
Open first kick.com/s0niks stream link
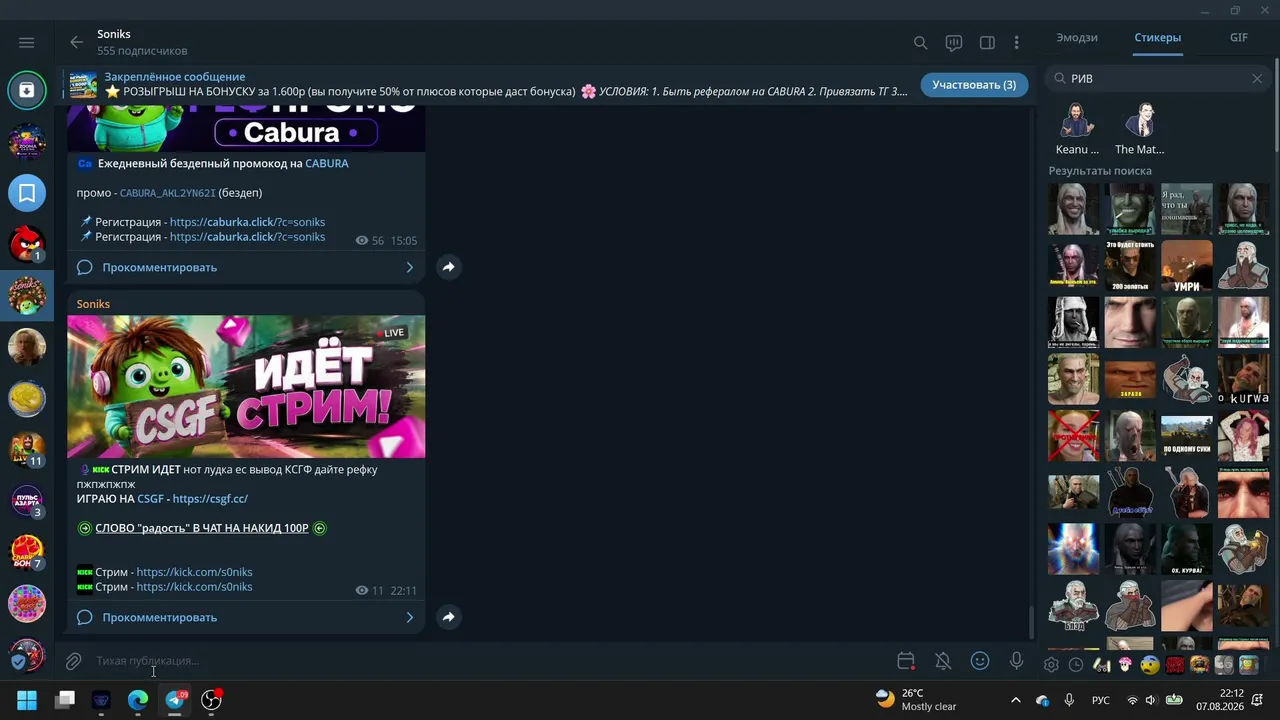pos(194,572)
